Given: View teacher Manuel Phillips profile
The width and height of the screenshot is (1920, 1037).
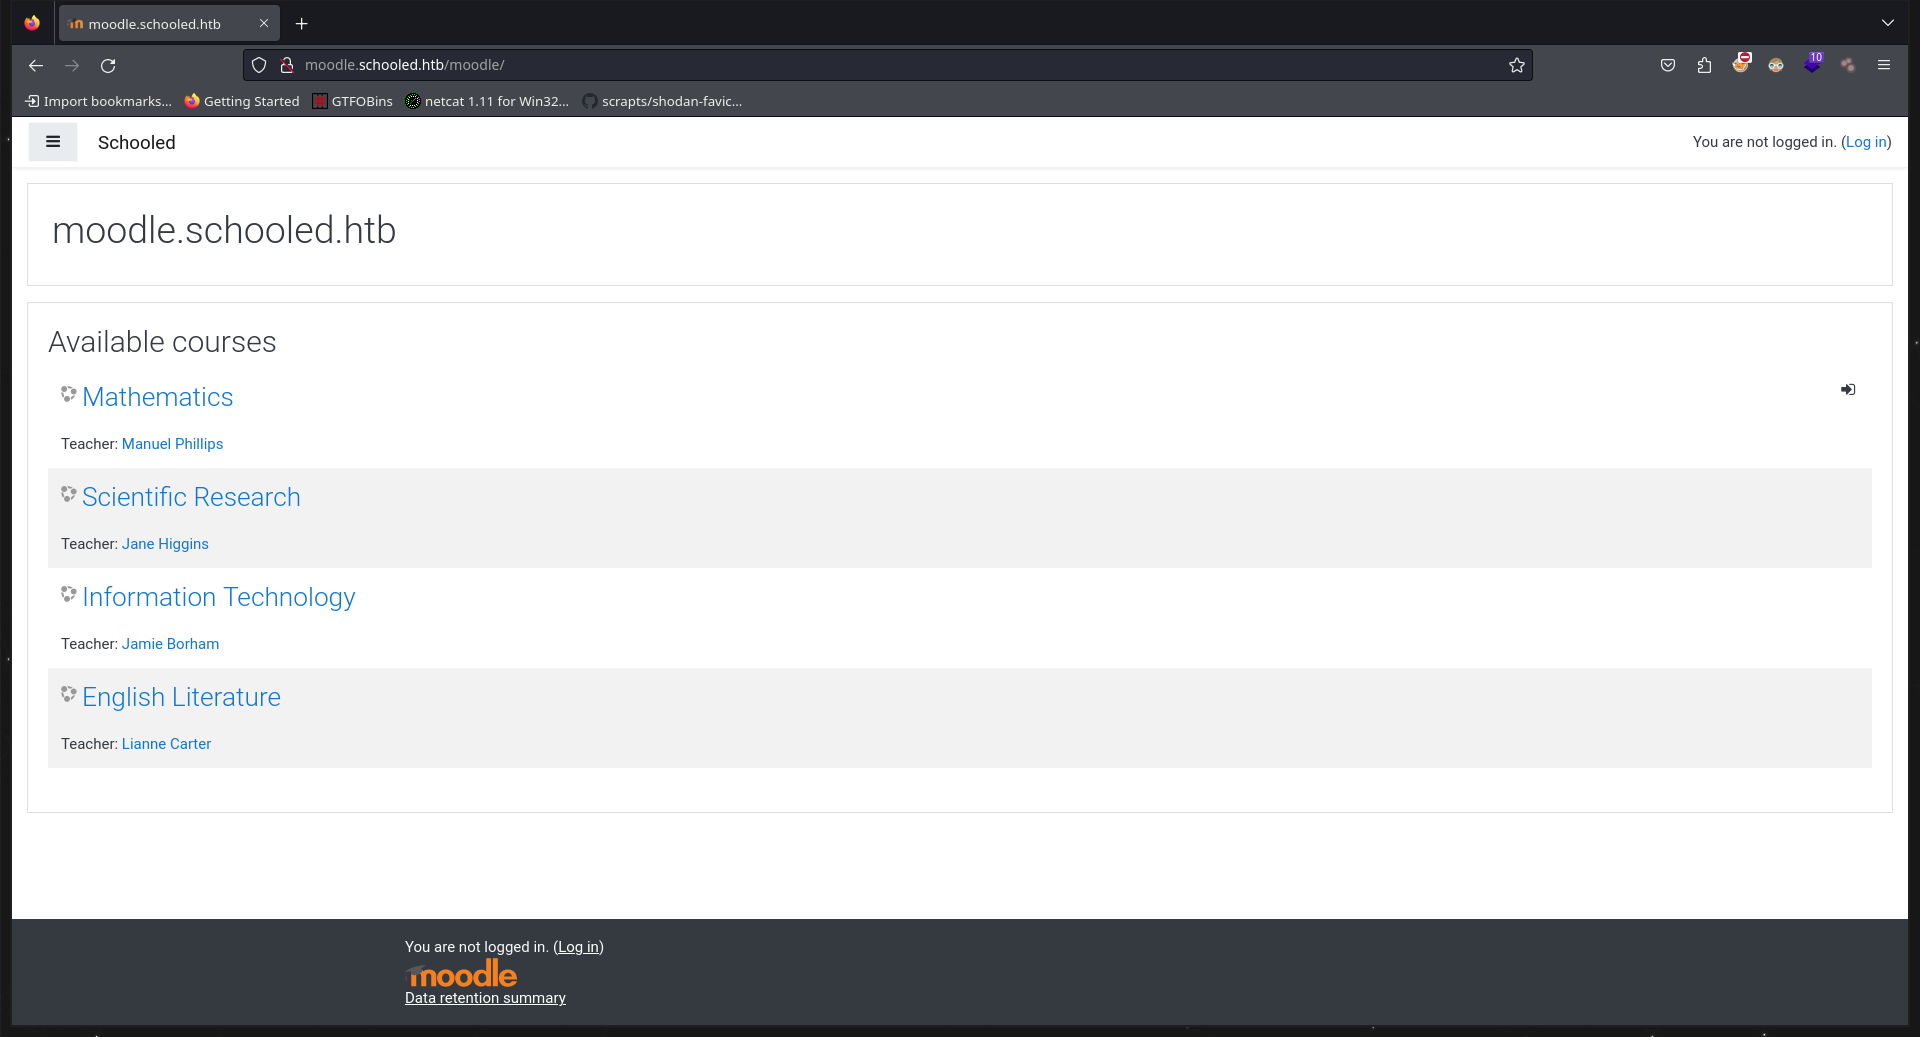Looking at the screenshot, I should click(172, 444).
